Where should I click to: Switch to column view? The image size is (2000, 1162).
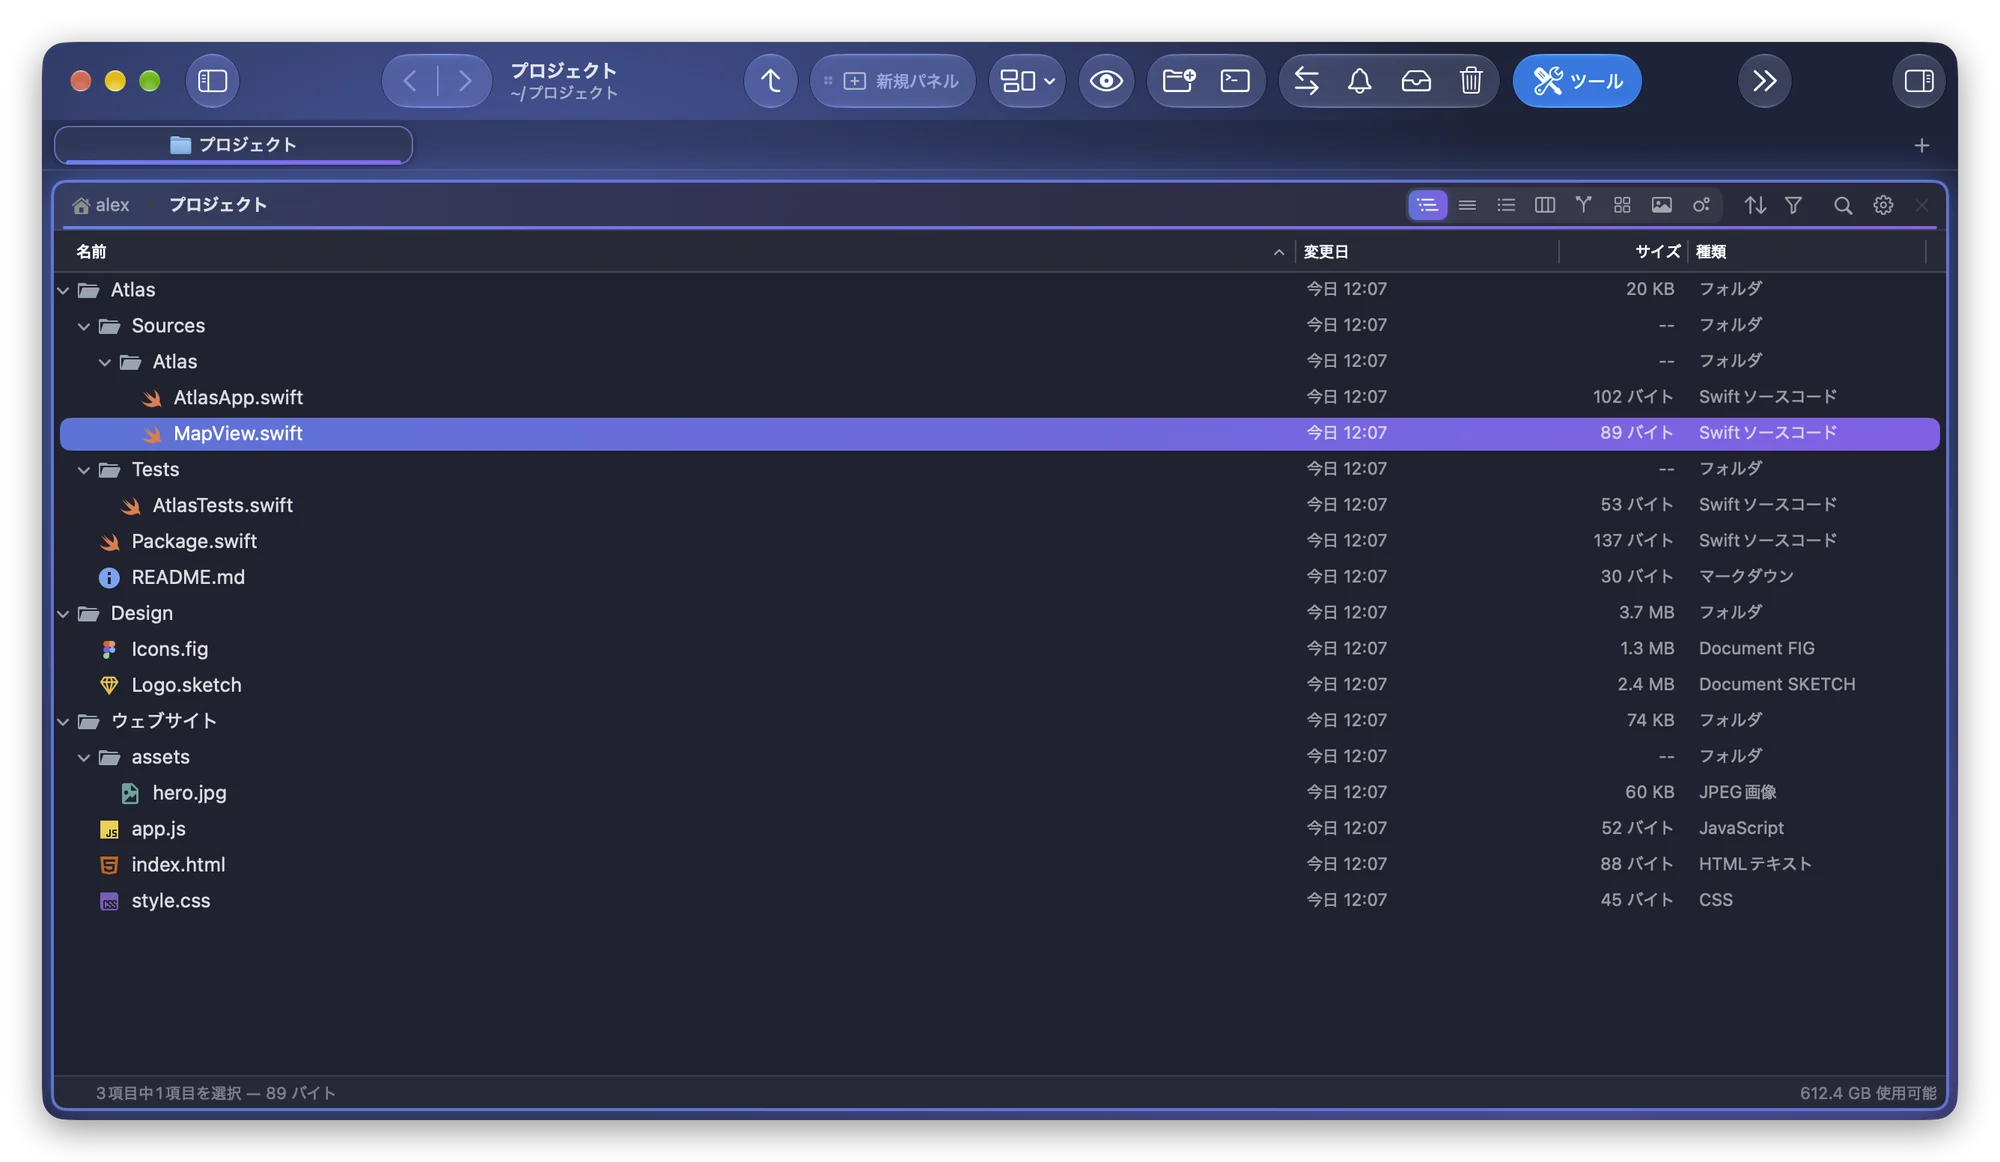point(1544,205)
